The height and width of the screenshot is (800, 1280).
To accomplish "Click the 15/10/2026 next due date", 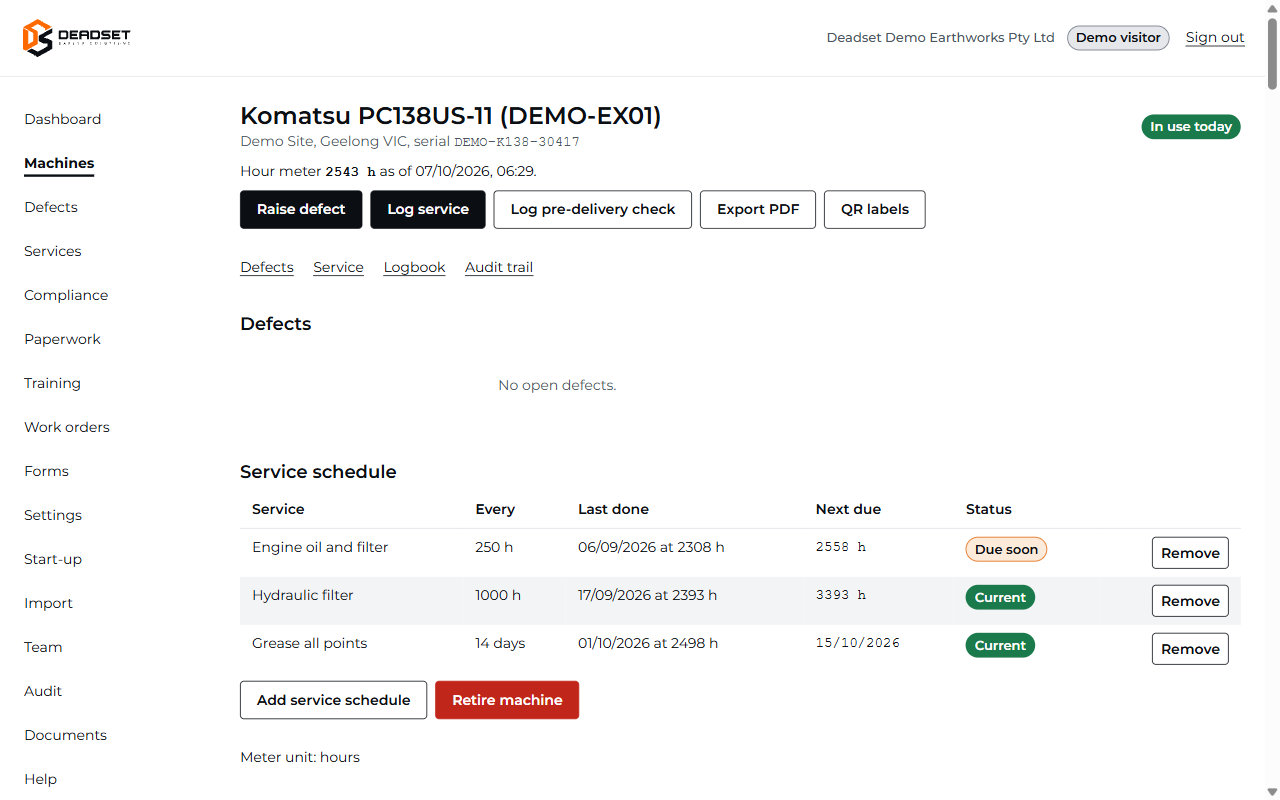I will [858, 643].
